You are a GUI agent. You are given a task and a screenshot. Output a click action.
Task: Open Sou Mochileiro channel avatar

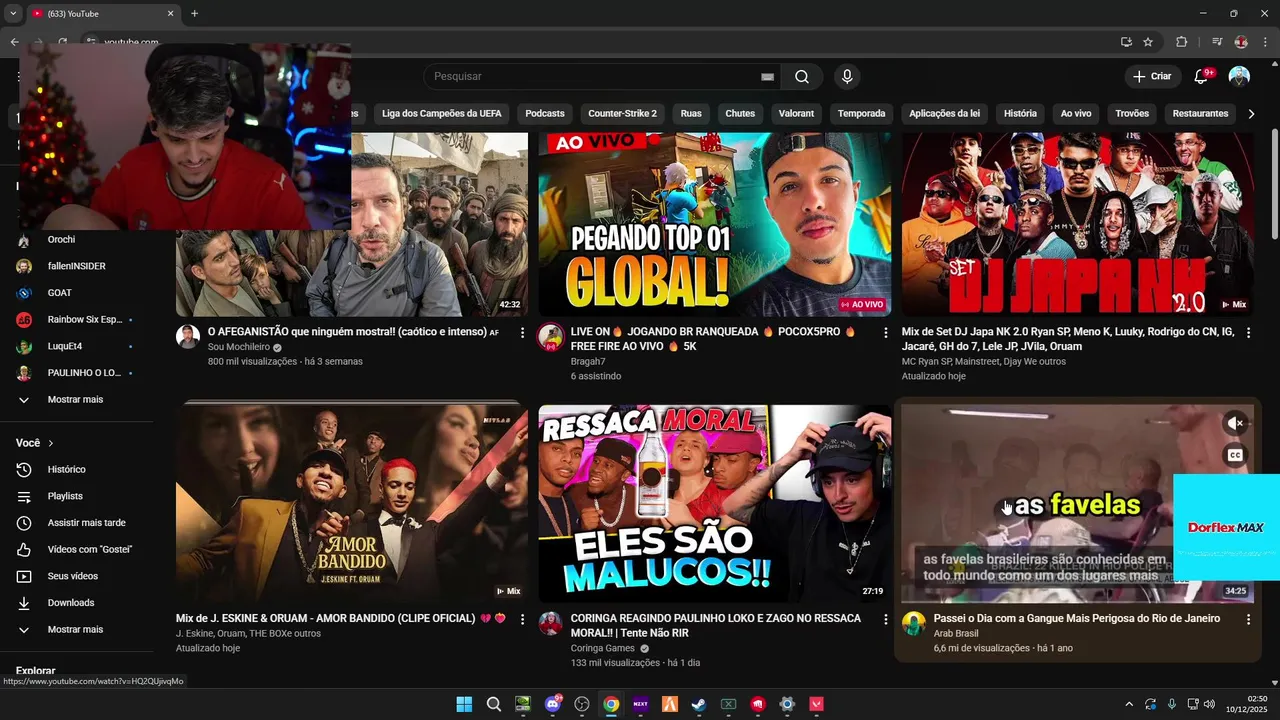coord(188,336)
